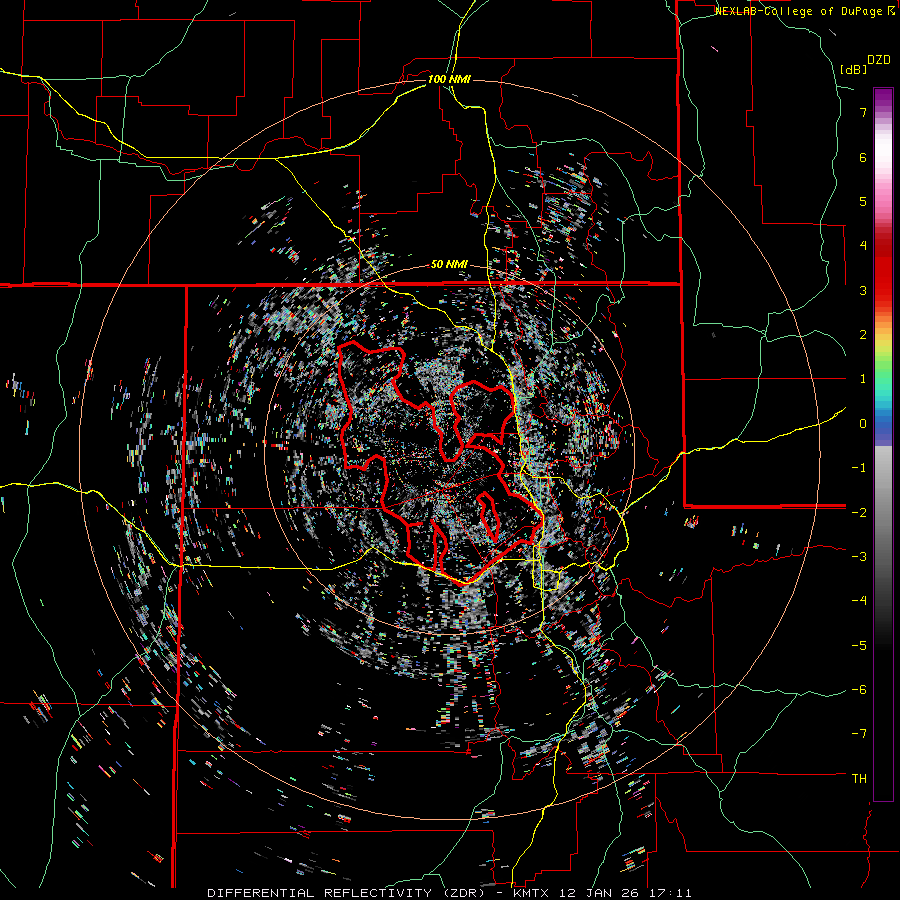The image size is (900, 900).
Task: Select the 2 value on color scale
Action: click(863, 335)
